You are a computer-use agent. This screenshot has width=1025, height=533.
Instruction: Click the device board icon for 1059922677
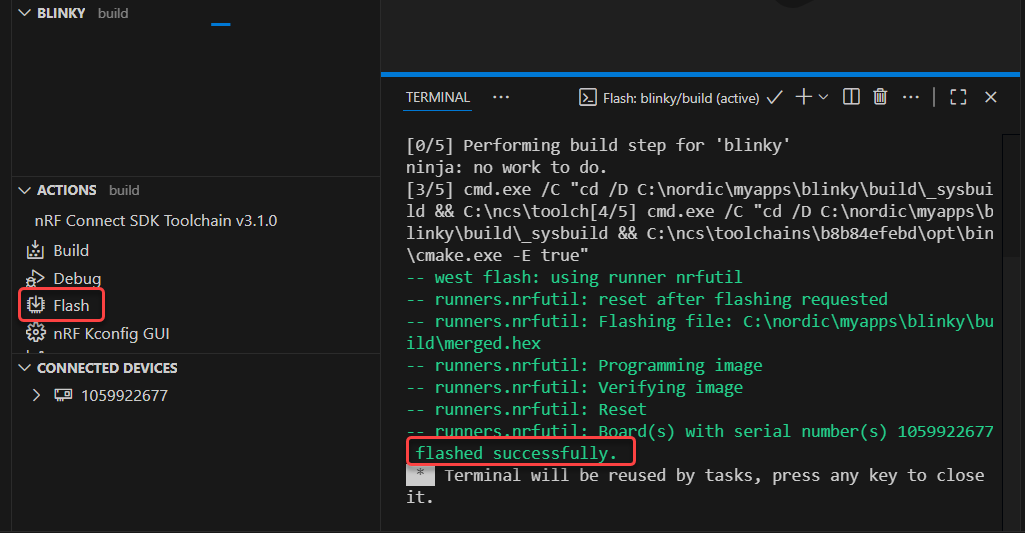(62, 395)
